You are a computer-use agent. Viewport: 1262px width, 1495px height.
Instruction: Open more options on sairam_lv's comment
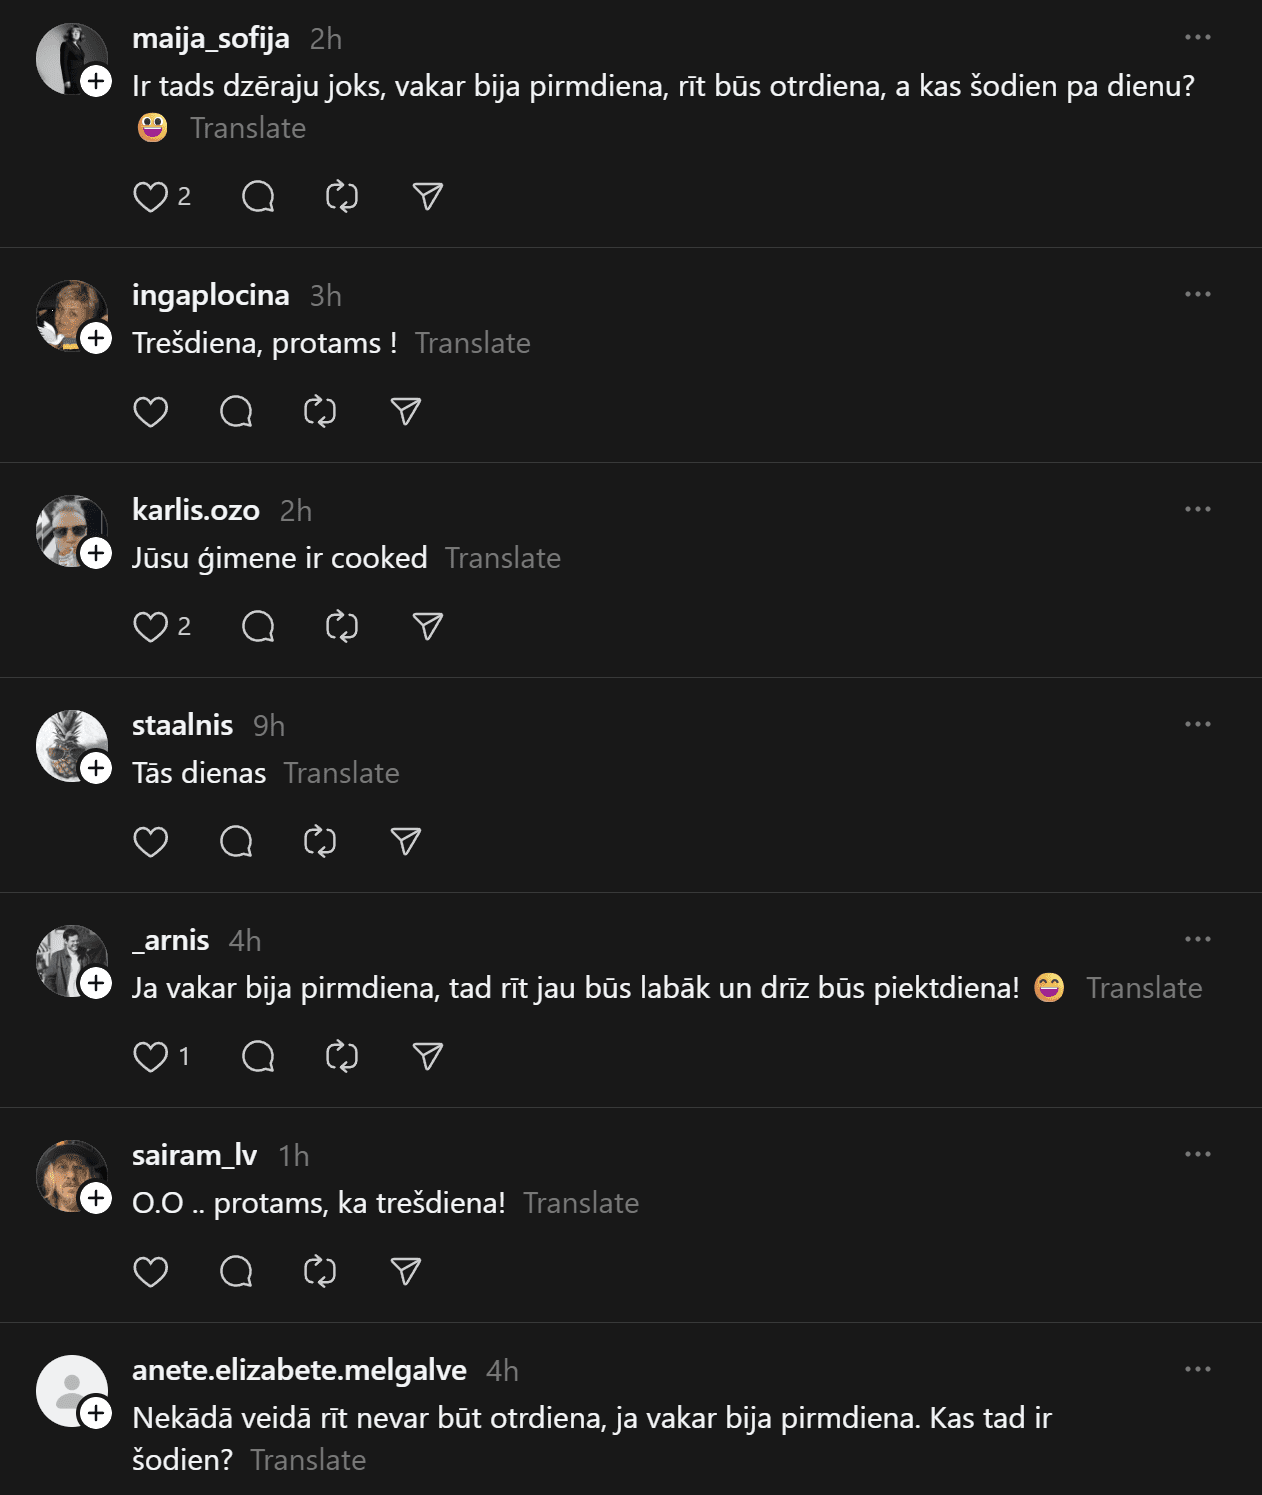tap(1197, 1155)
